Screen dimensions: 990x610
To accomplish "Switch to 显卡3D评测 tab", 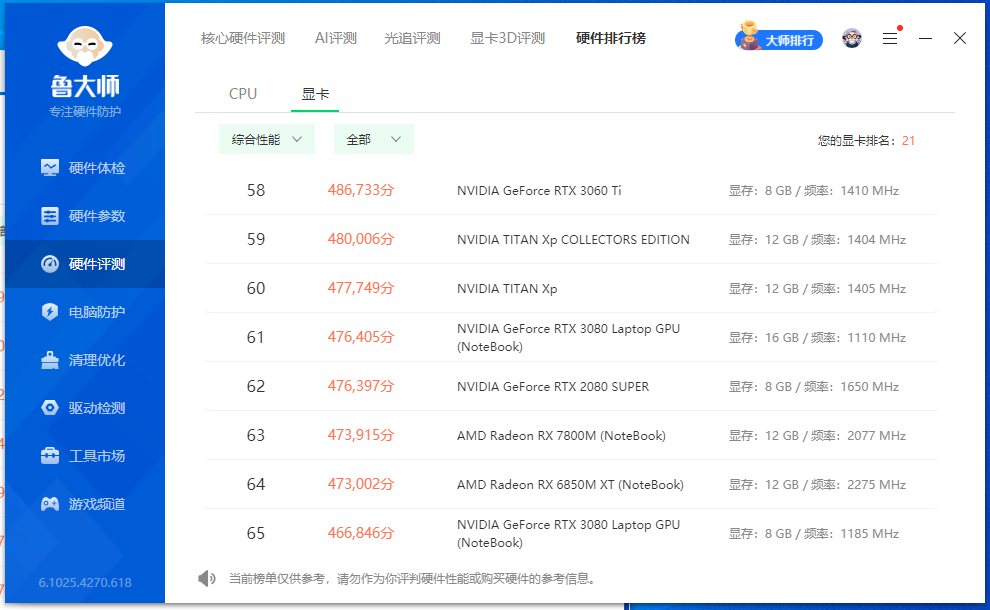I will click(x=508, y=39).
